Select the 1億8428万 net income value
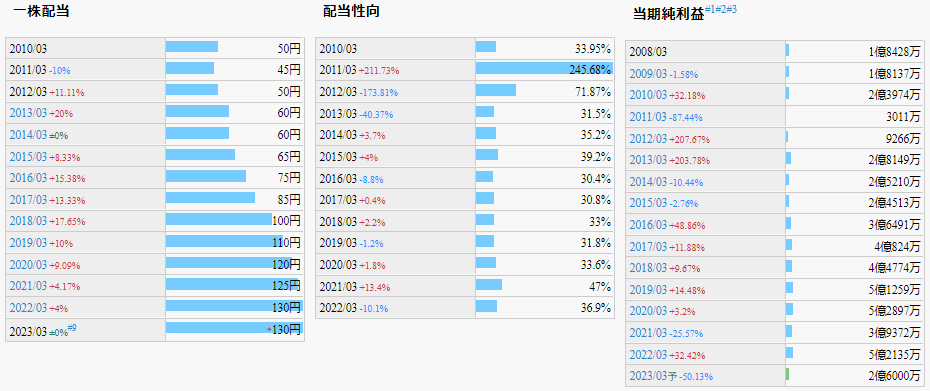 (894, 52)
